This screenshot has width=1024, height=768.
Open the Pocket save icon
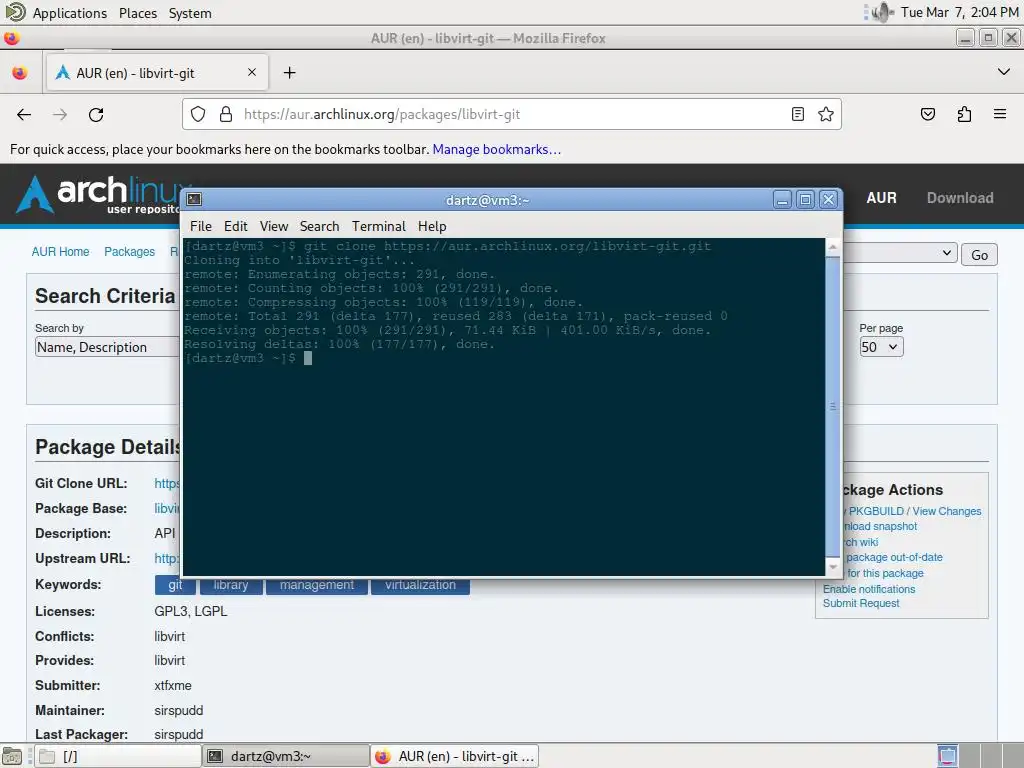pyautogui.click(x=927, y=115)
